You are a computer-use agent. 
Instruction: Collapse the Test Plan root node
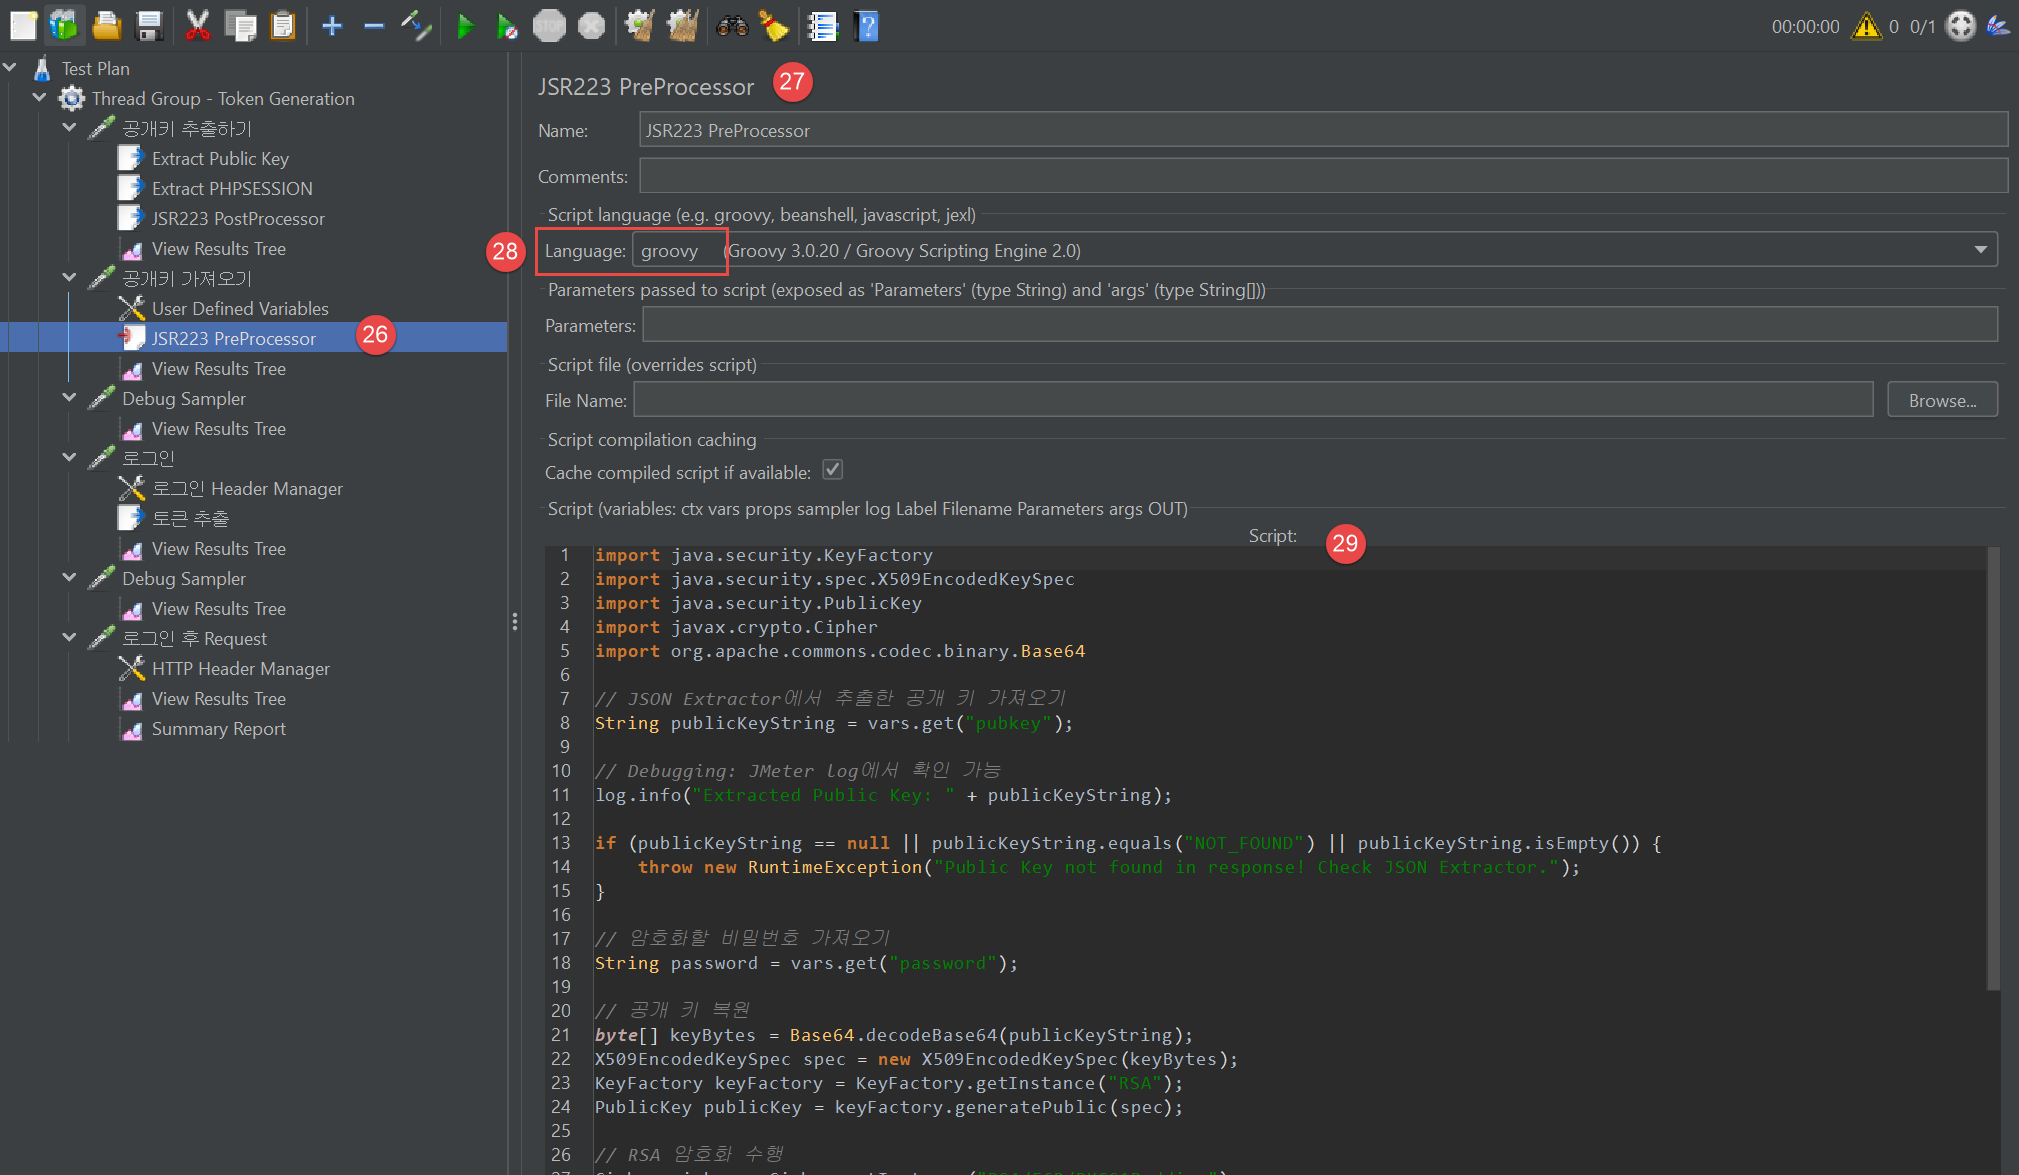(10, 68)
